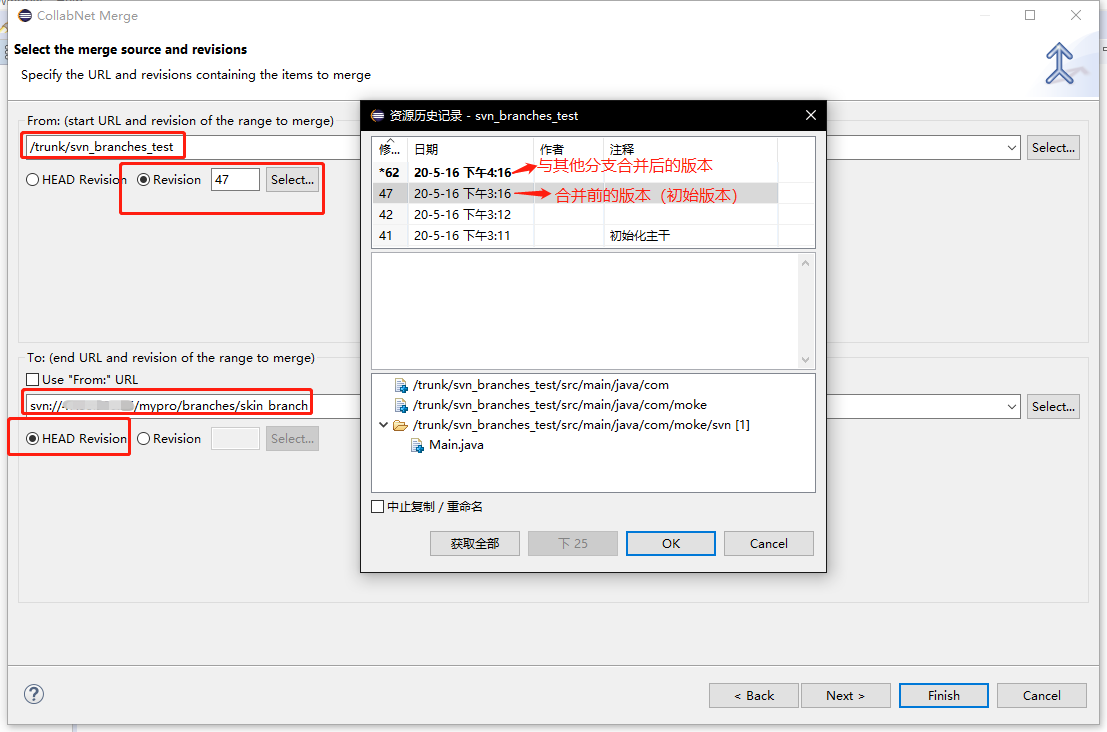Click file icon for /java/com/moke path
Screen dimensions: 1107x732
click(401, 405)
